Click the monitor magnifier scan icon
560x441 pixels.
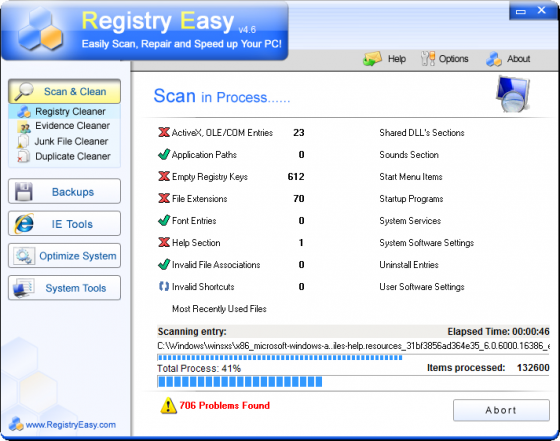(513, 94)
